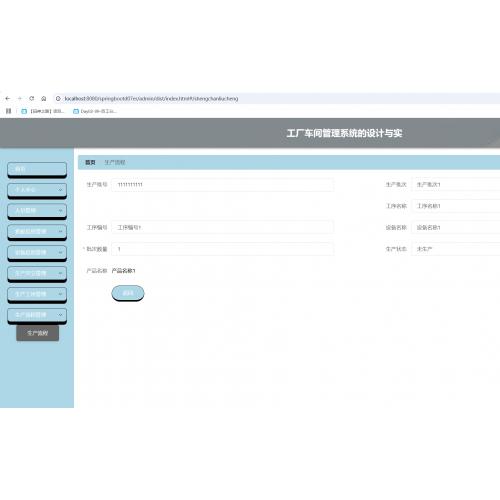Image resolution: width=500 pixels, height=500 pixels.
Task: Open the site info icon beside the URL
Action: (58, 99)
